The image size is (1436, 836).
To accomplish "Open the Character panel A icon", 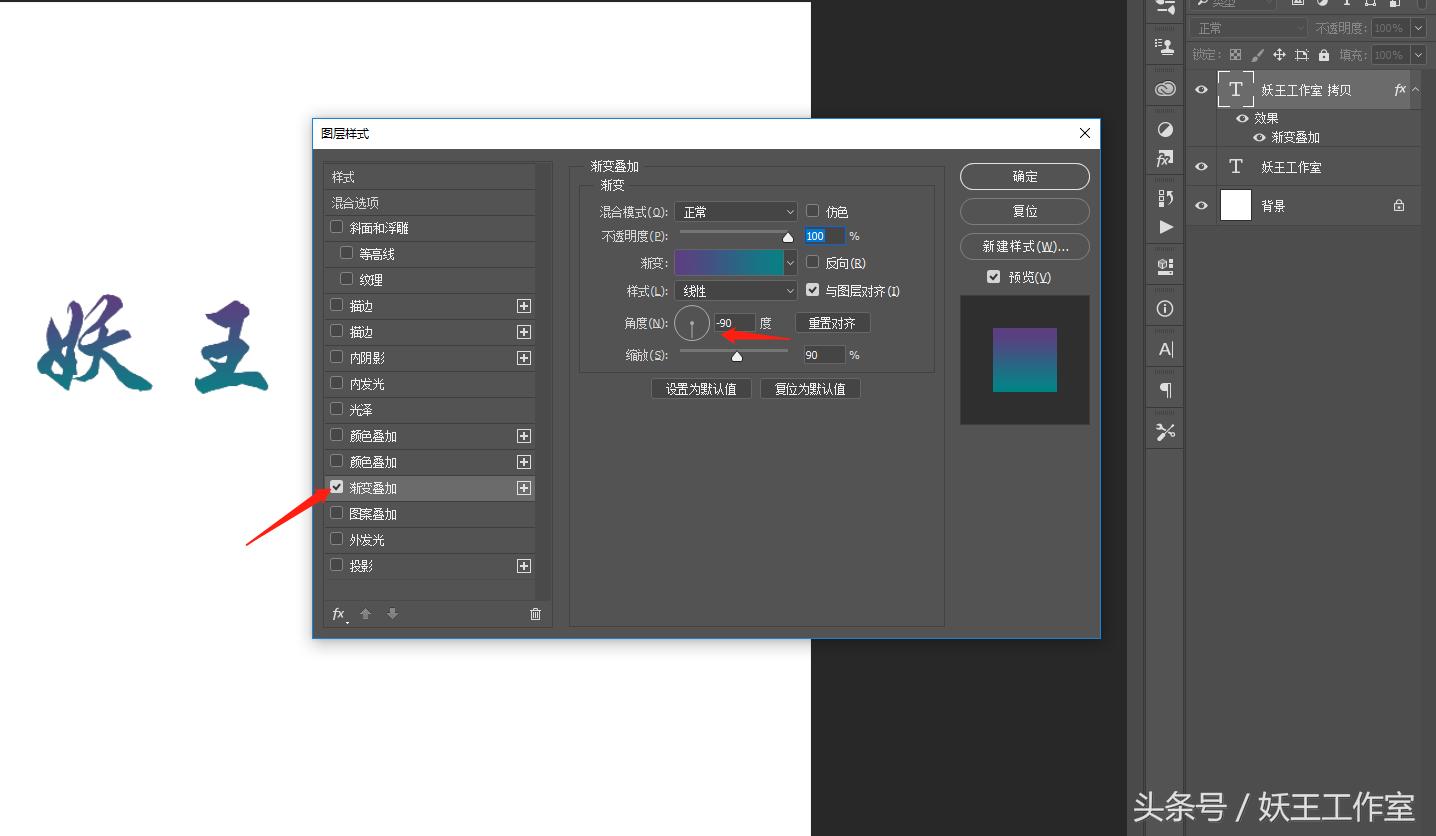I will point(1164,348).
